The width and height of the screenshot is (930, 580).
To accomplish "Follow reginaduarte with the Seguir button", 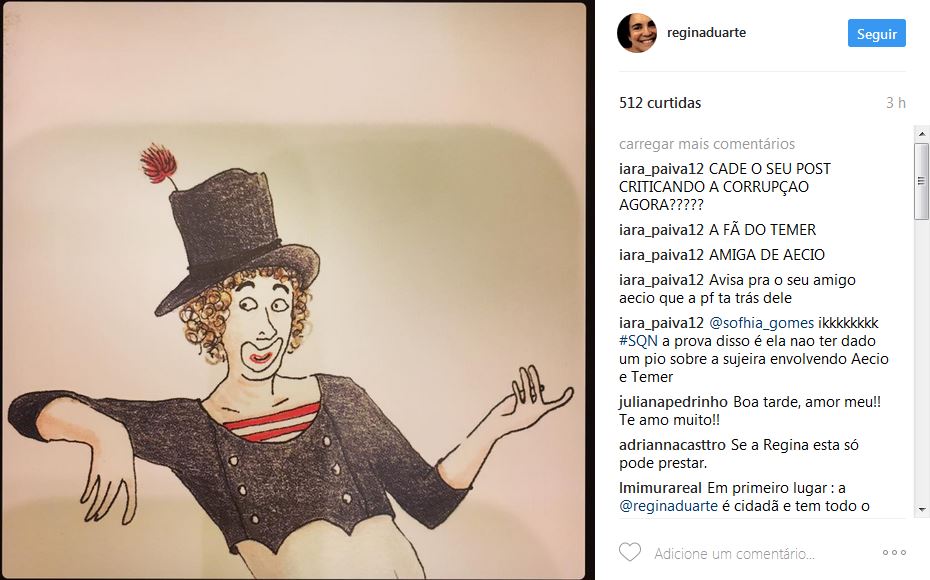I will (x=877, y=33).
